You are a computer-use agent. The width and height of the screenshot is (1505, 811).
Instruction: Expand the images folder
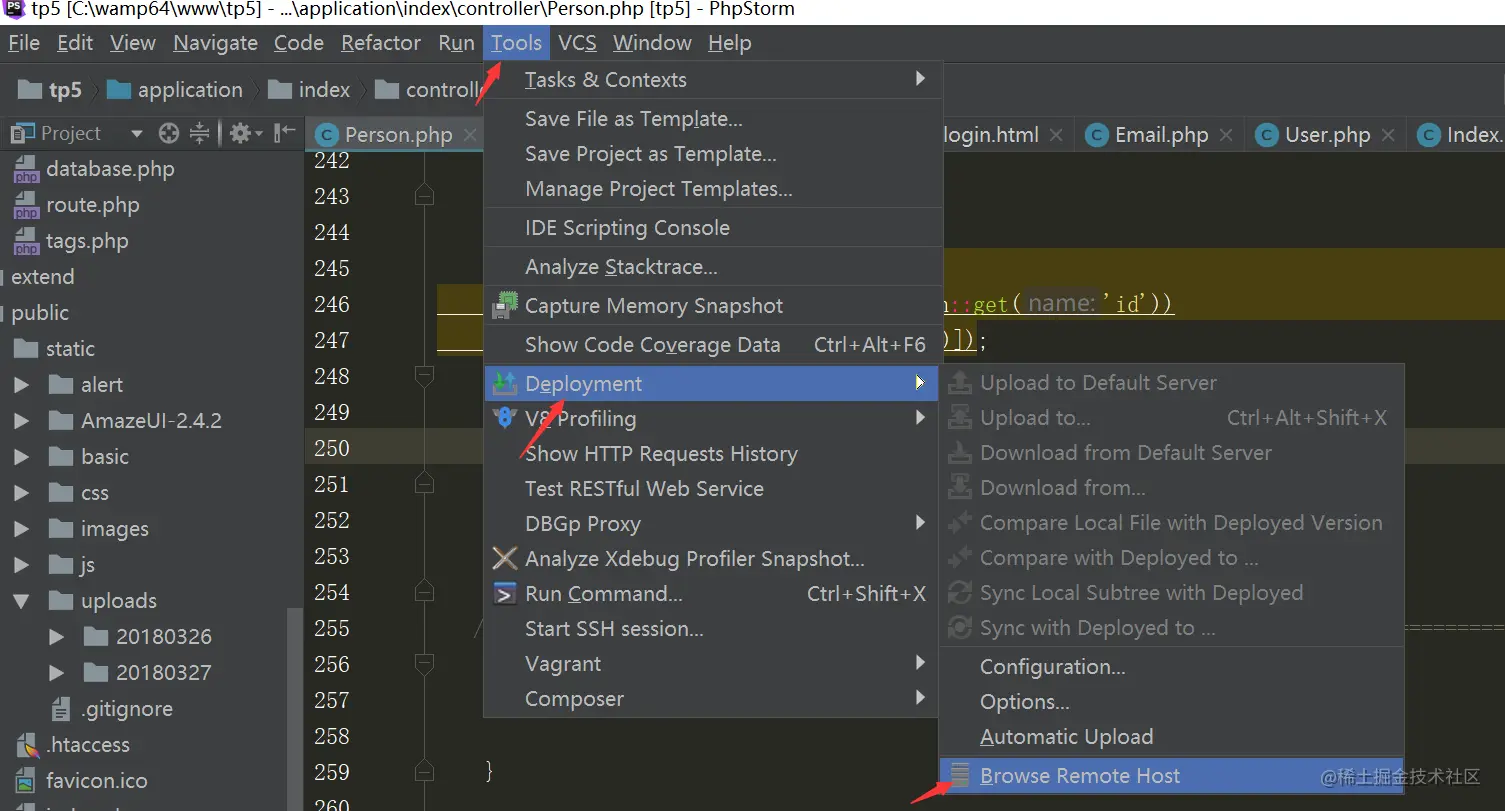[x=21, y=529]
